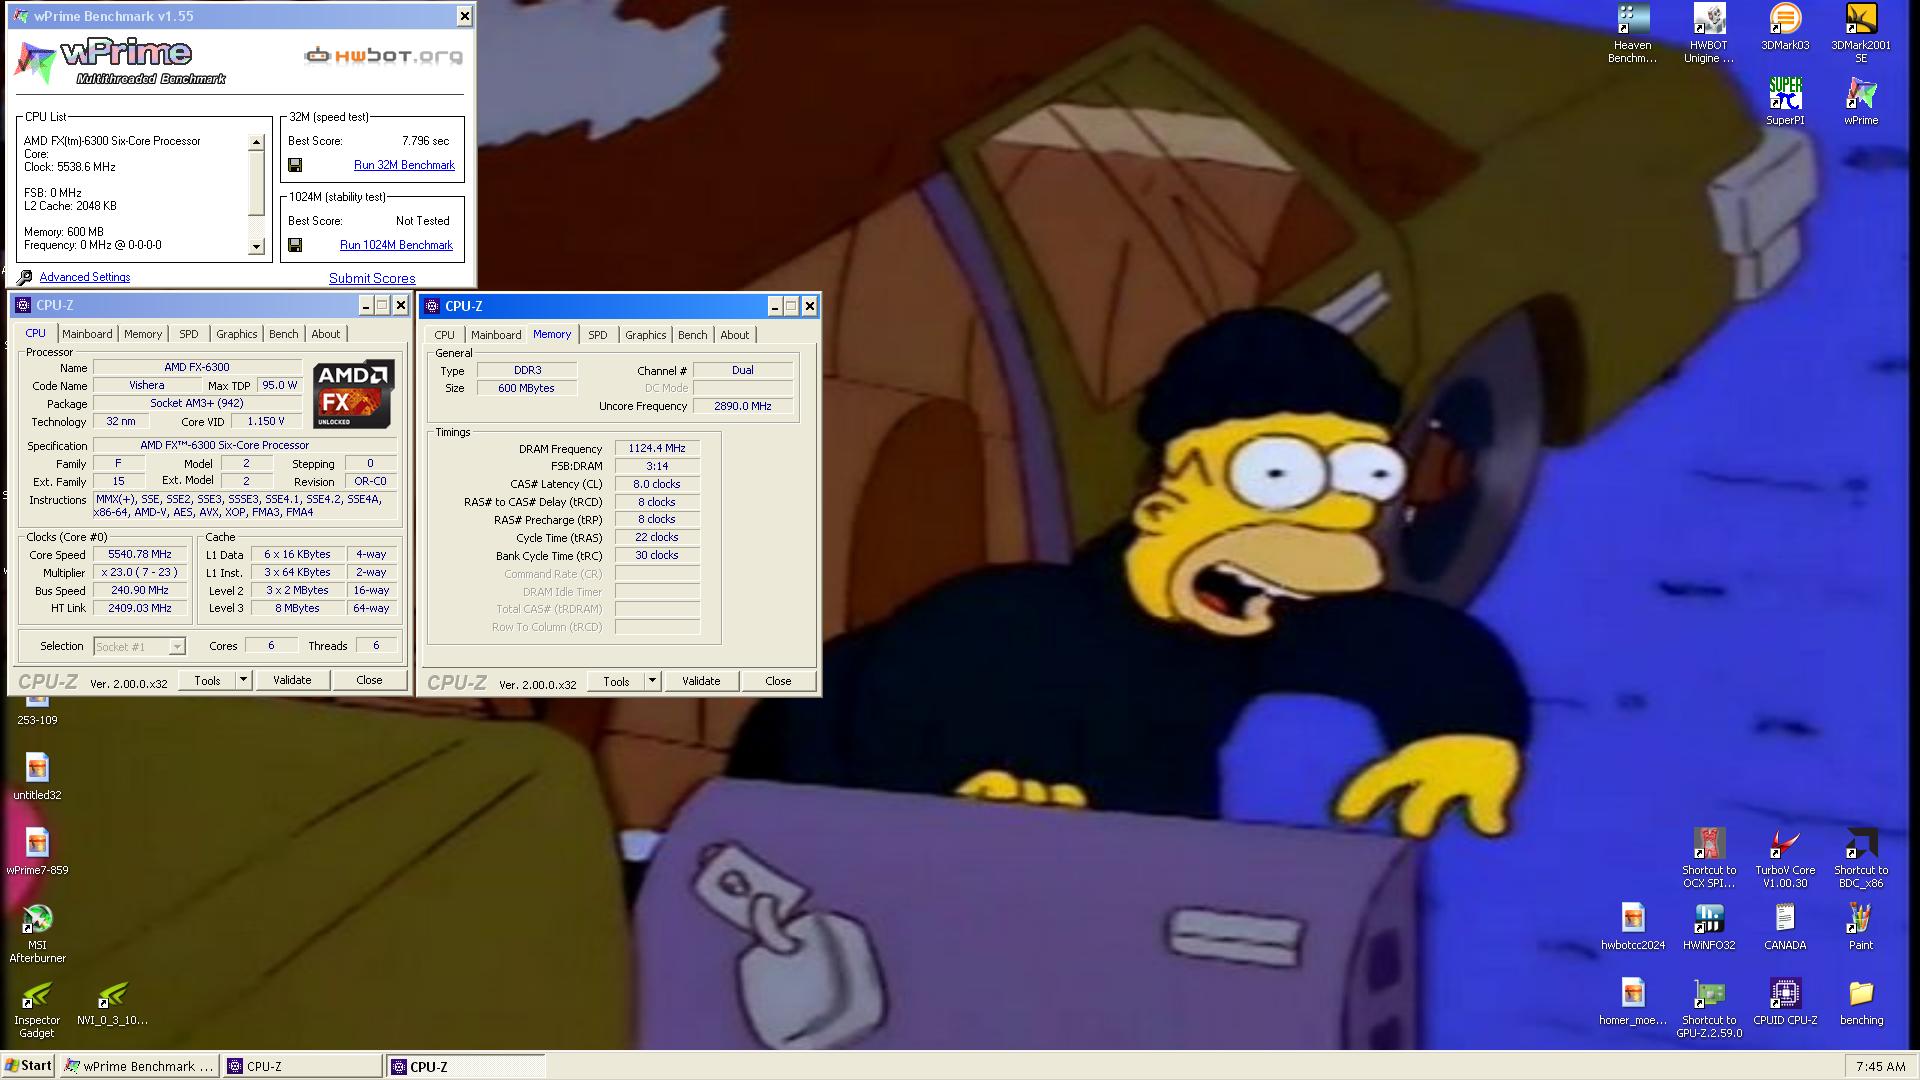Click the save icon beside Run 1024M Benchmark
This screenshot has width=1920, height=1080.
click(295, 245)
